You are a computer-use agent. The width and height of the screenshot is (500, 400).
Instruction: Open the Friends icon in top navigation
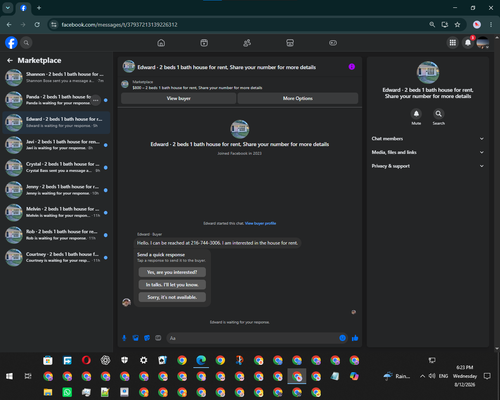pyautogui.click(x=247, y=43)
